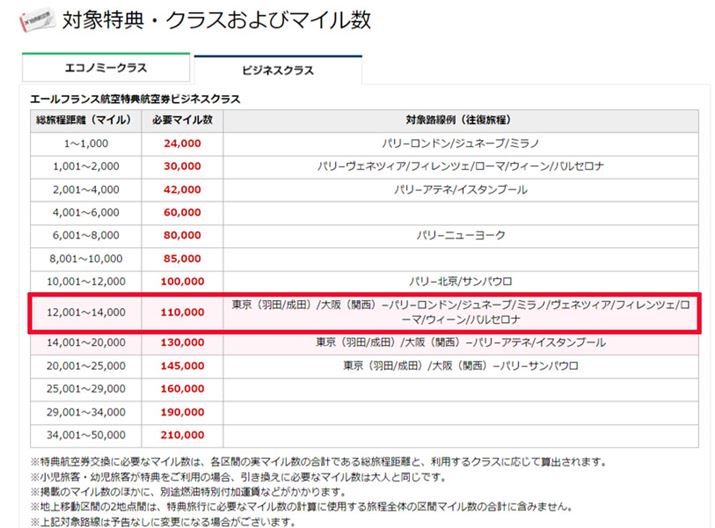Click the miles value 100,000
Viewport: 715px width, 528px height.
point(182,281)
